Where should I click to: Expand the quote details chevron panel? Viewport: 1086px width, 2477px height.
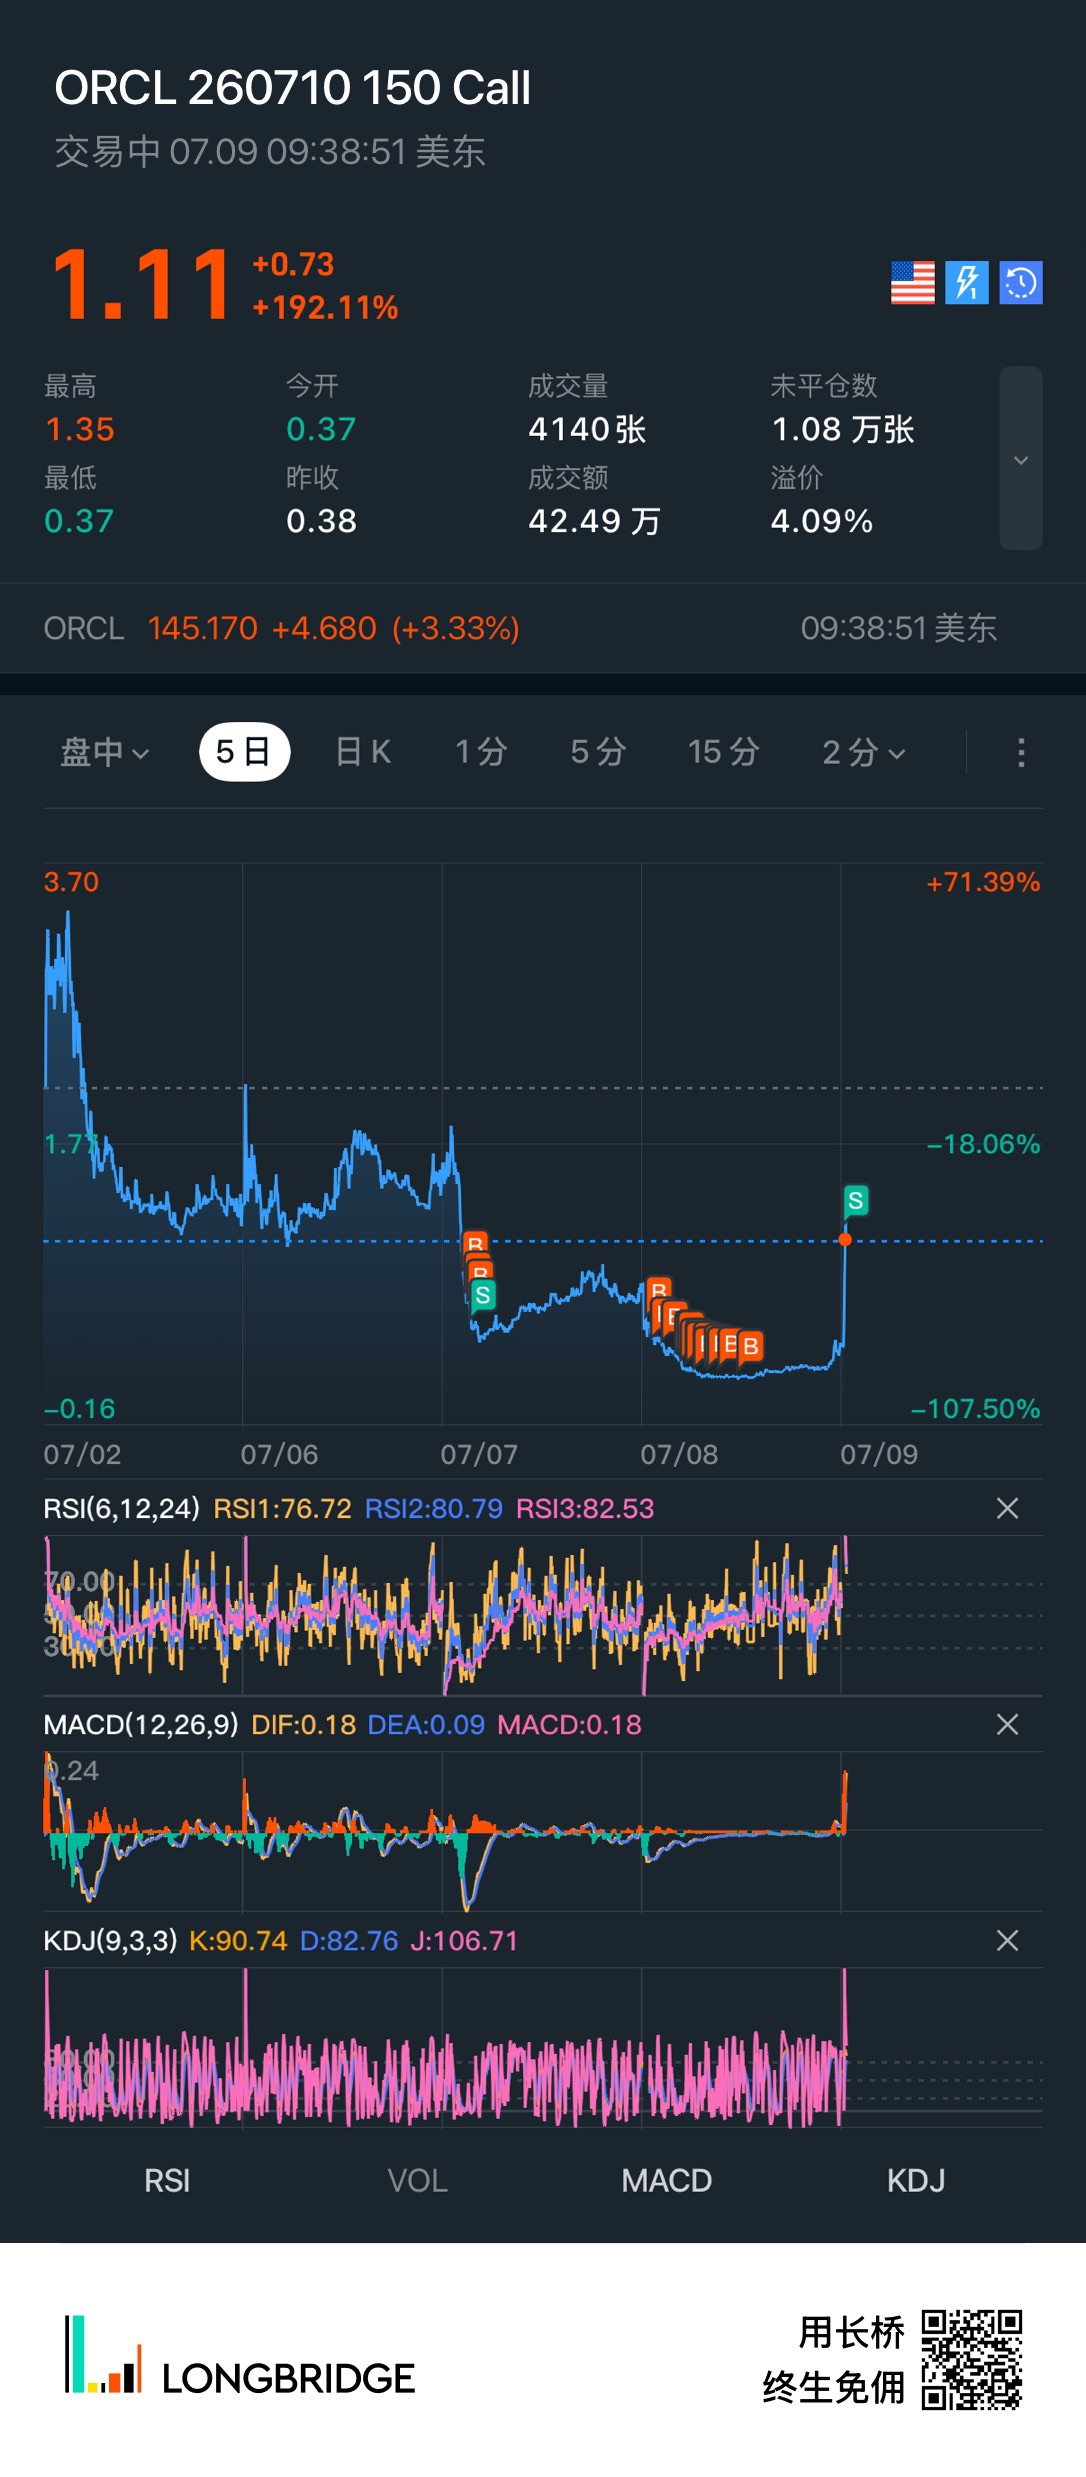tap(1021, 459)
